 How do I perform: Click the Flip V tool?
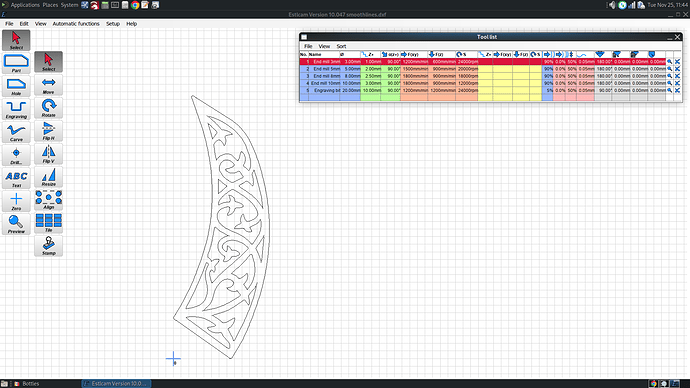(x=48, y=154)
